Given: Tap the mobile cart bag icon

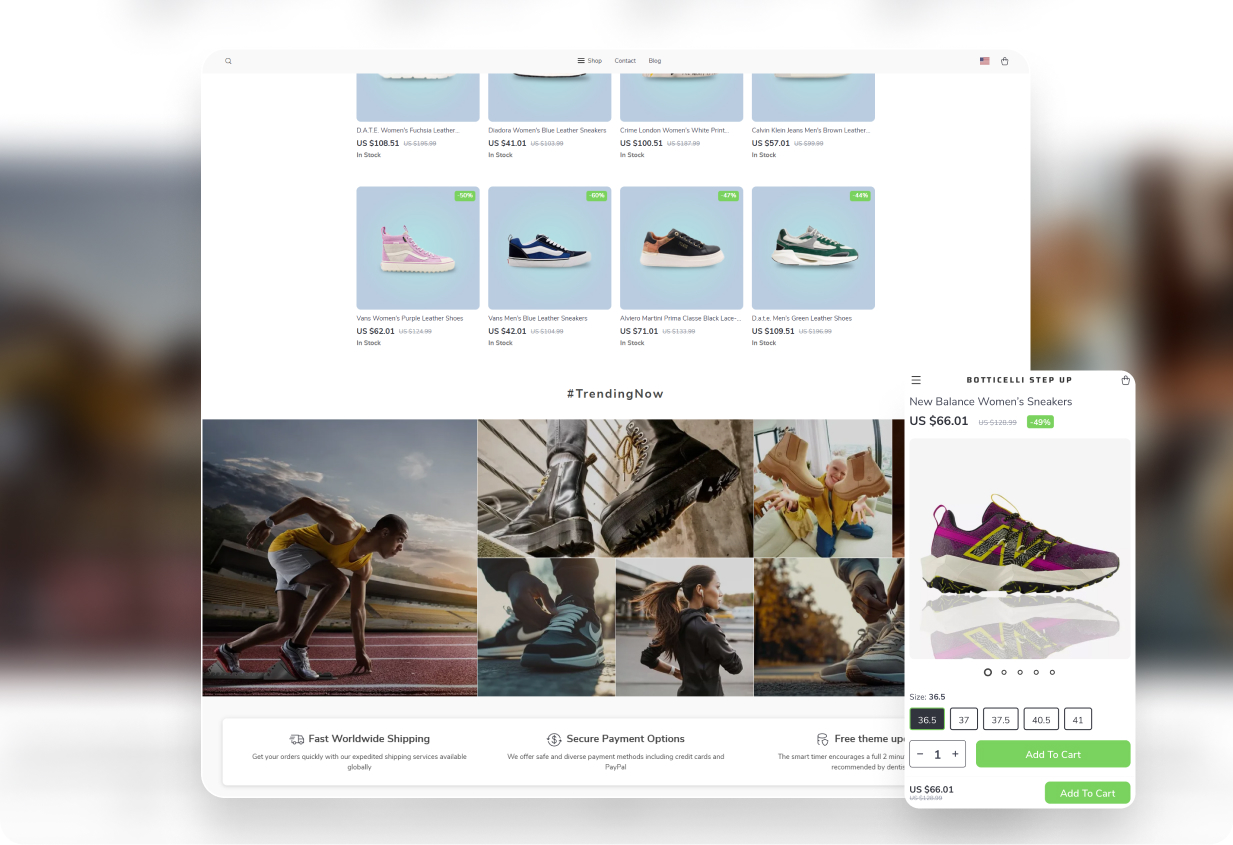Looking at the screenshot, I should point(1125,380).
